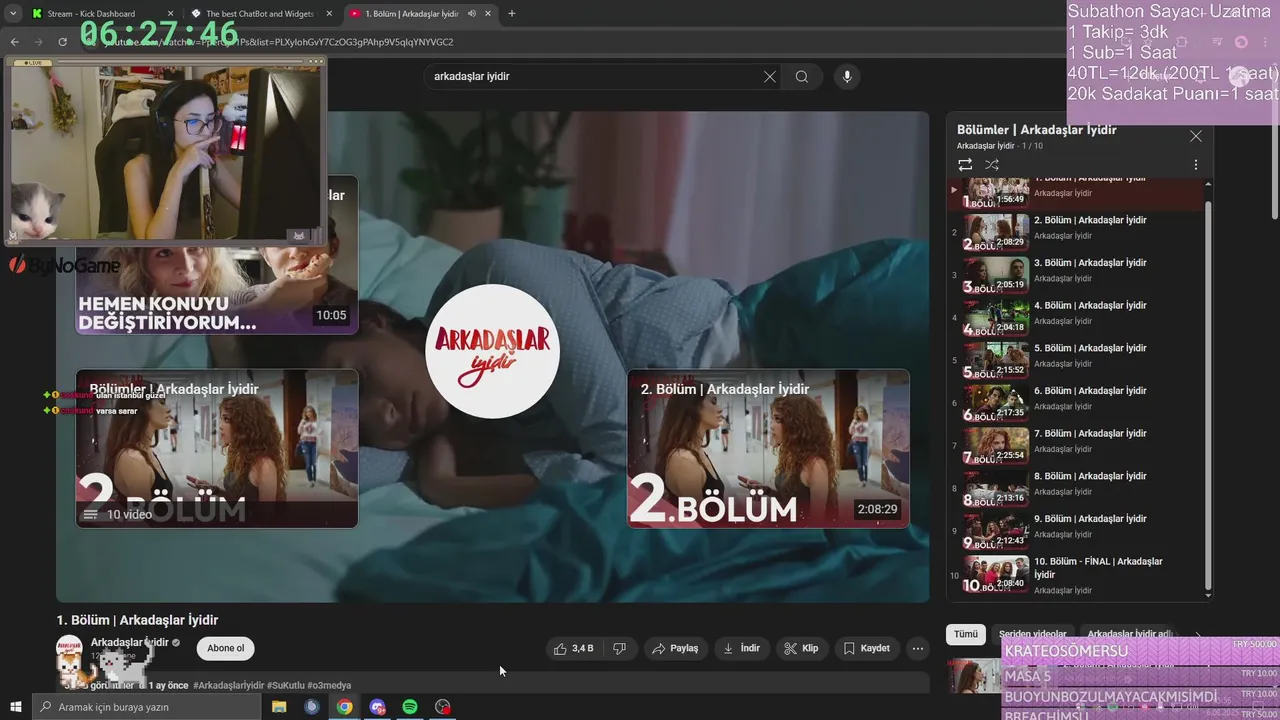Open the browser tab search dropdown arrow

tap(13, 13)
